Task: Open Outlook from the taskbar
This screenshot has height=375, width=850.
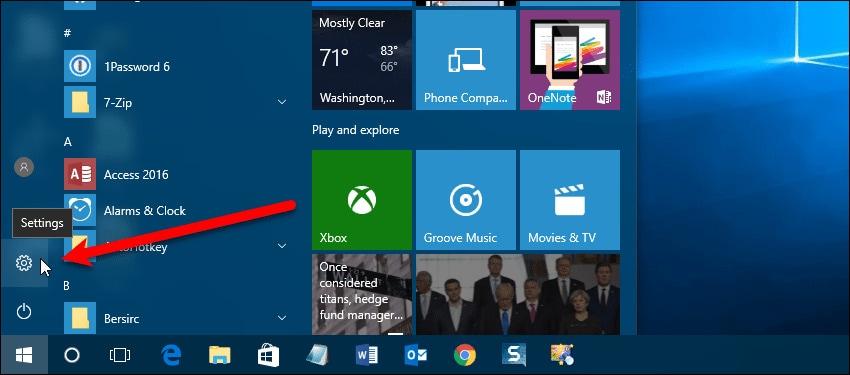Action: click(416, 355)
